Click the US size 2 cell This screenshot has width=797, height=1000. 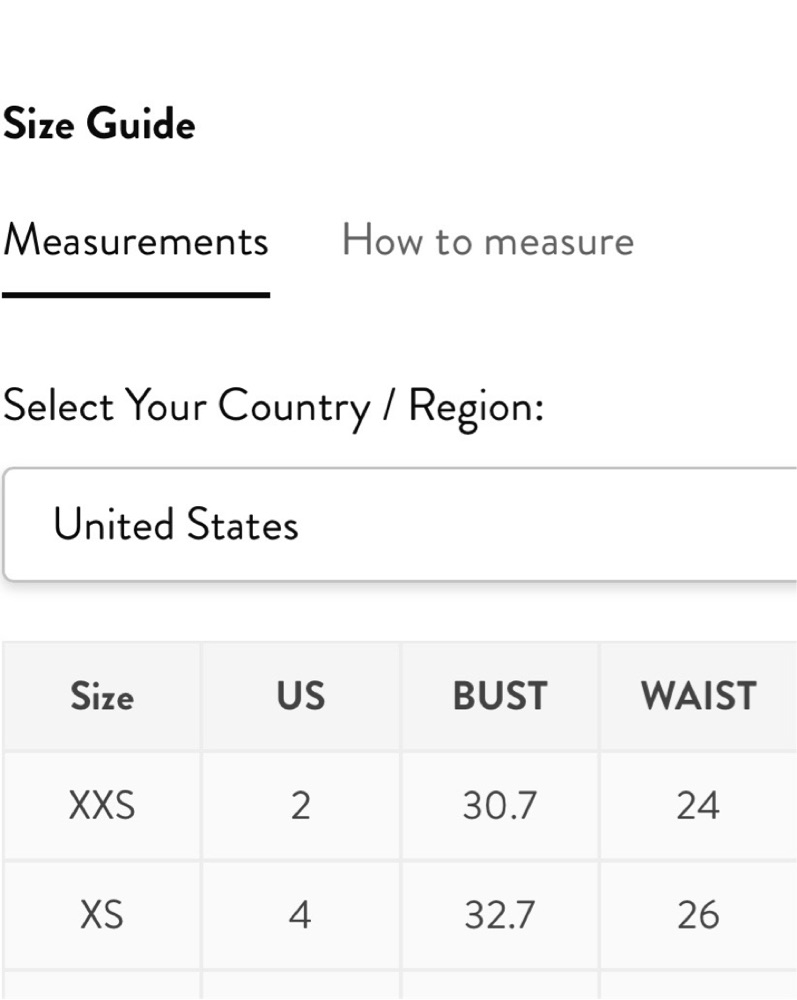301,806
